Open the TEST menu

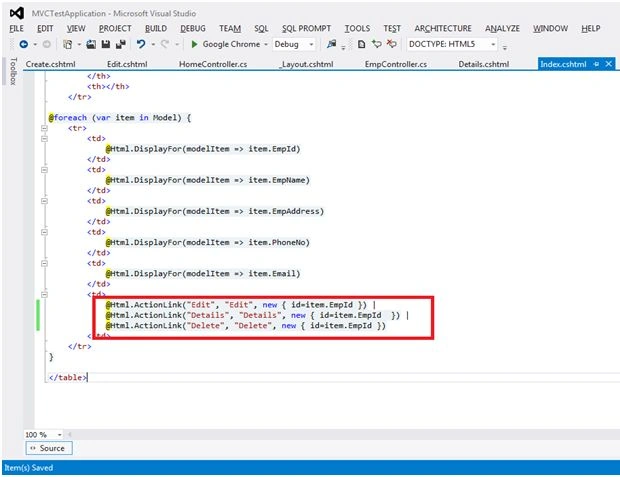tap(392, 28)
